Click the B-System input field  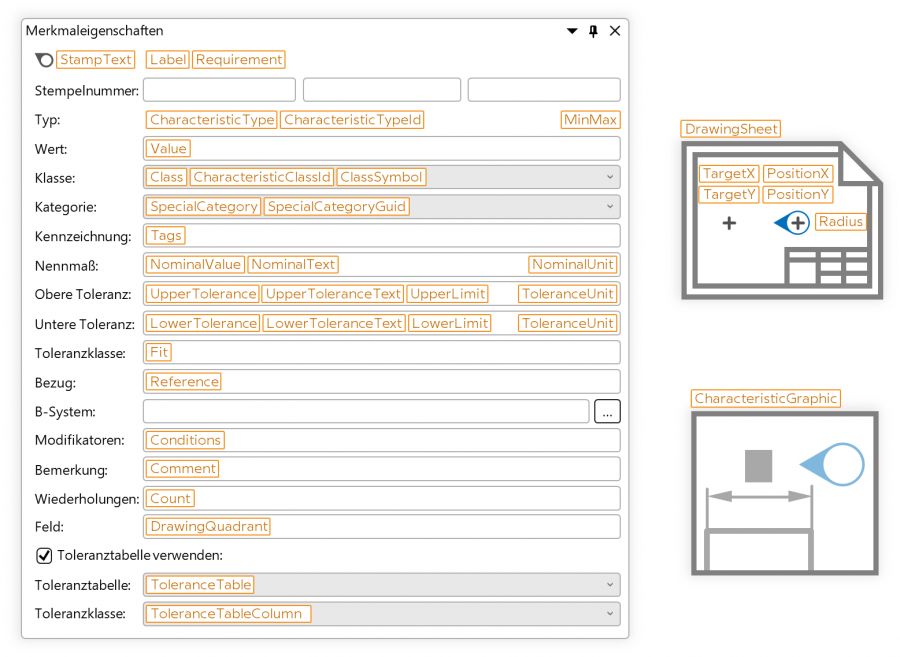point(366,411)
